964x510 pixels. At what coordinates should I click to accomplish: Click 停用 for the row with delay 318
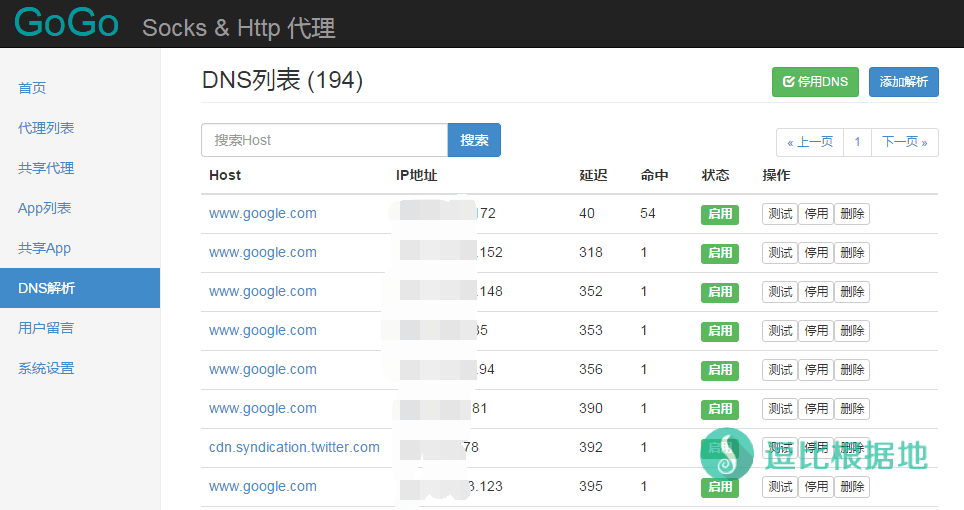816,253
